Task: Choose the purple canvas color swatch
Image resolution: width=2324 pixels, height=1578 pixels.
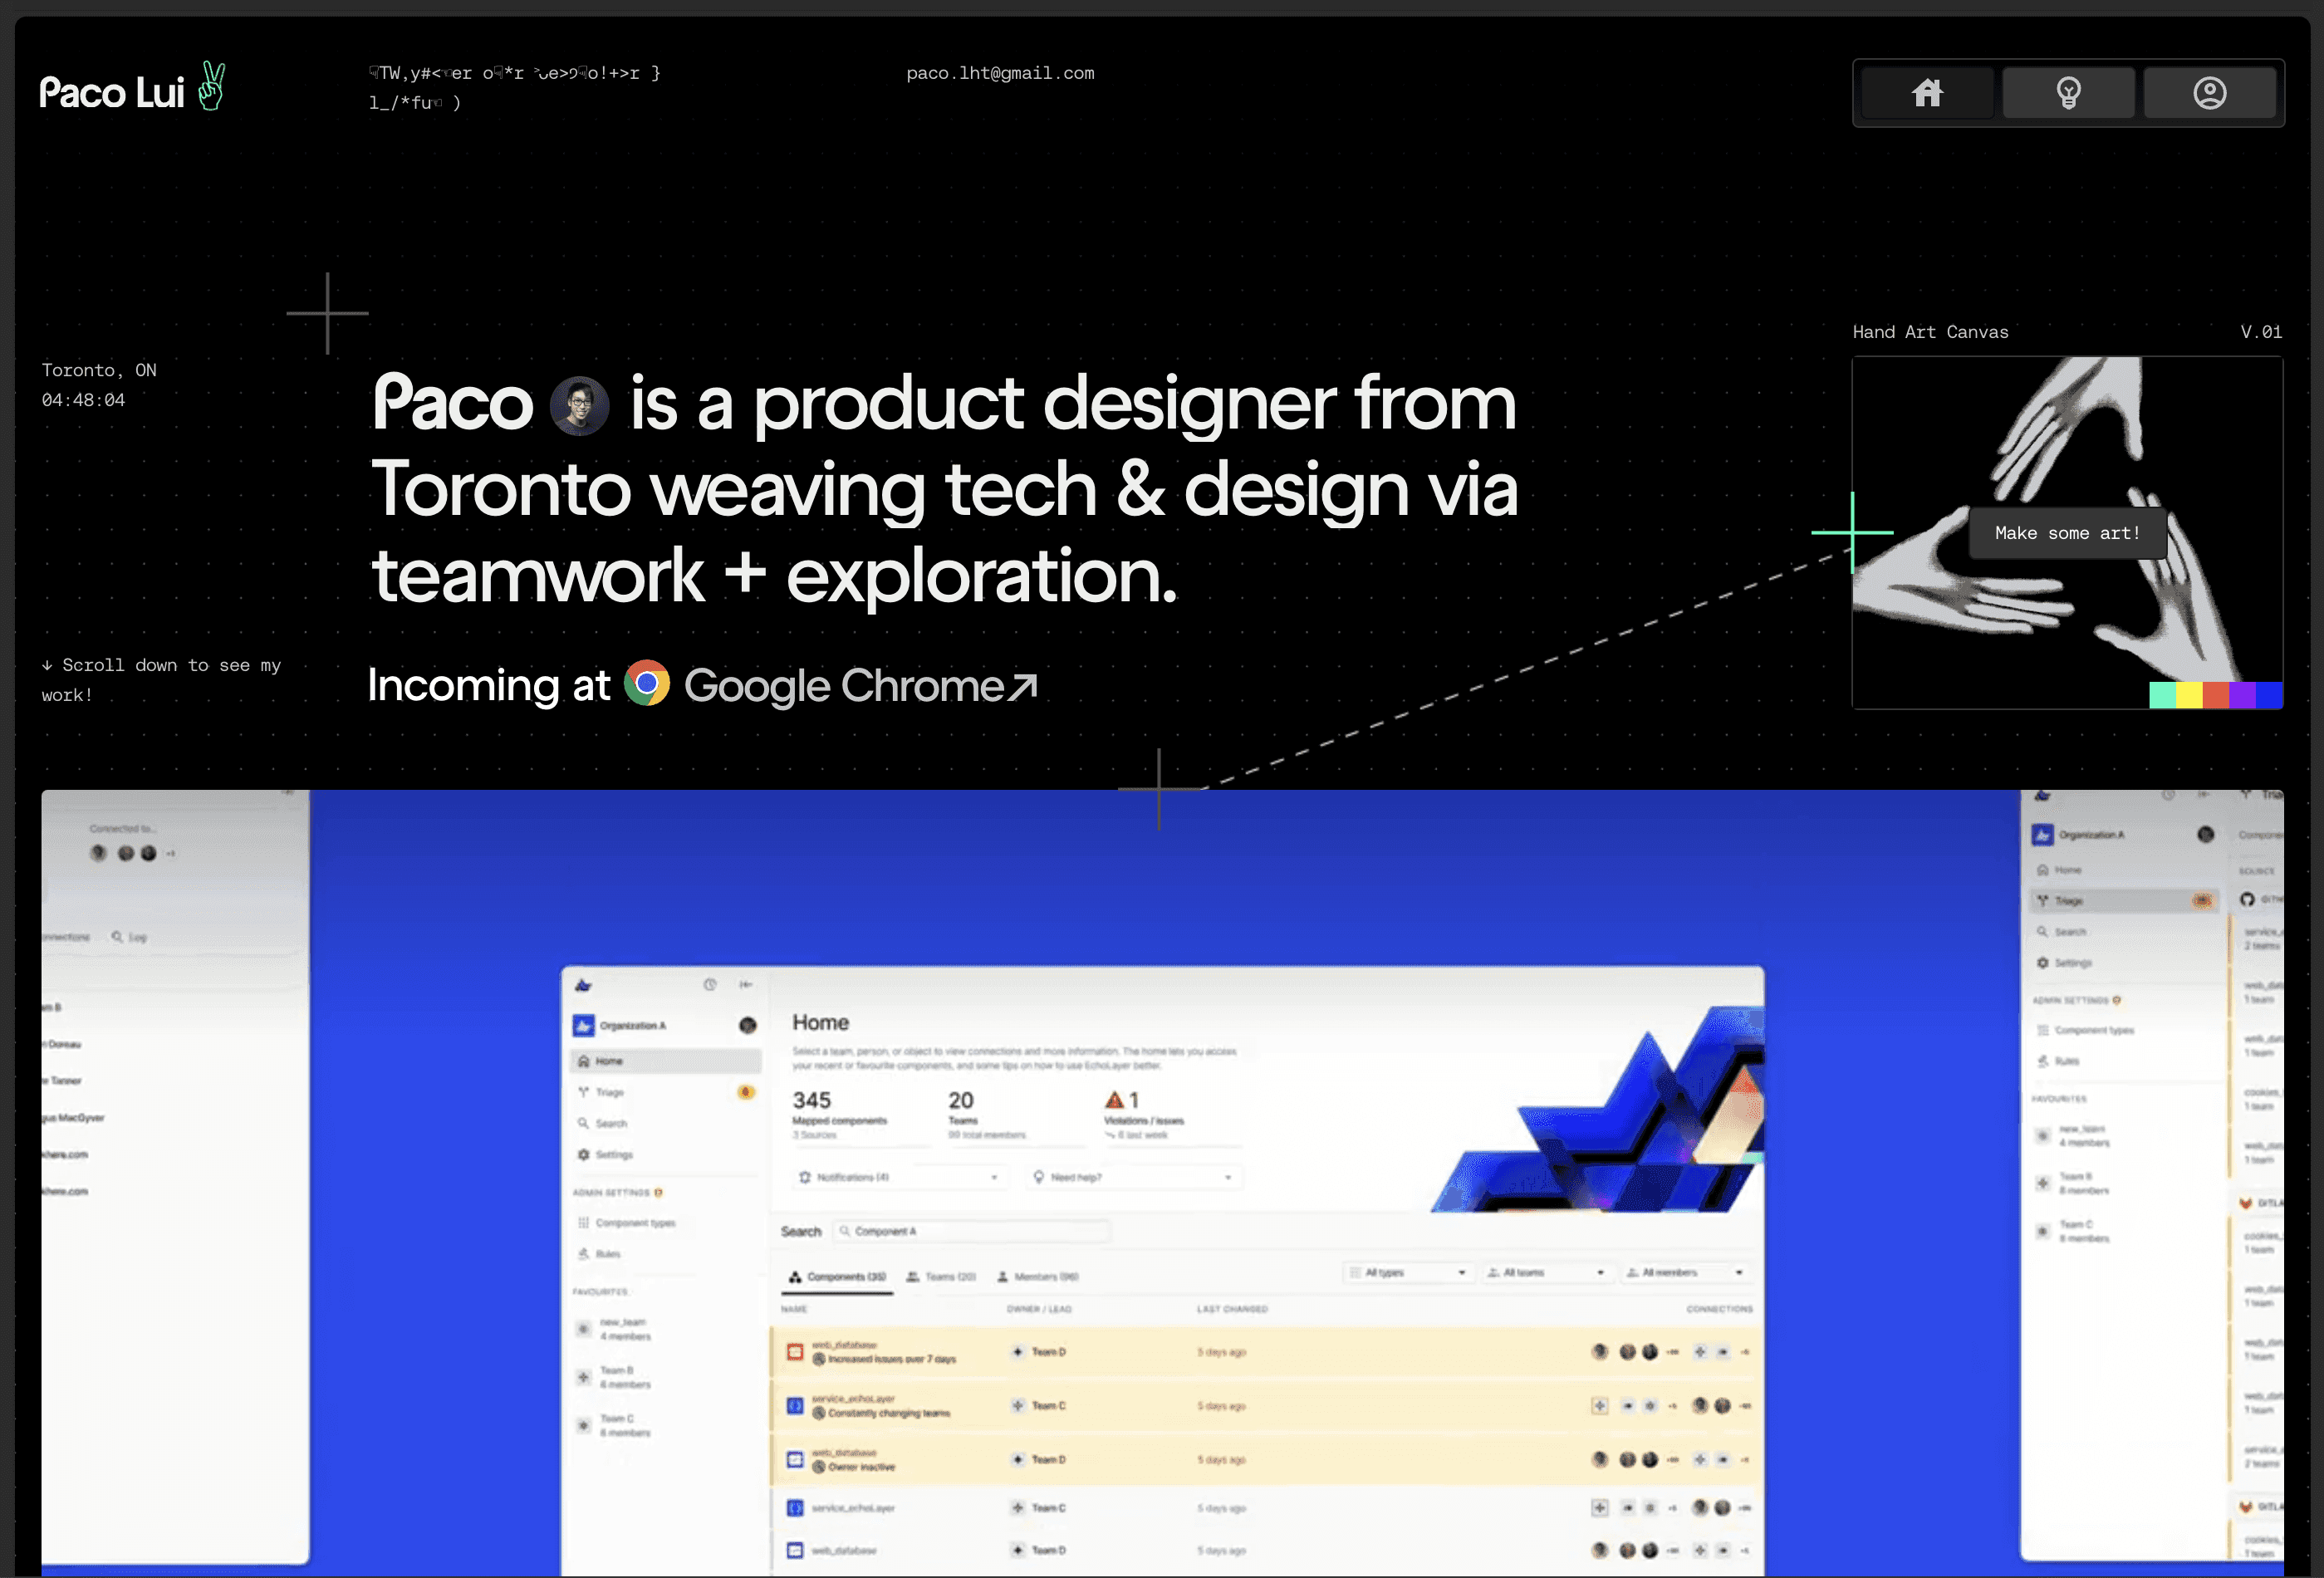Action: click(x=2243, y=695)
